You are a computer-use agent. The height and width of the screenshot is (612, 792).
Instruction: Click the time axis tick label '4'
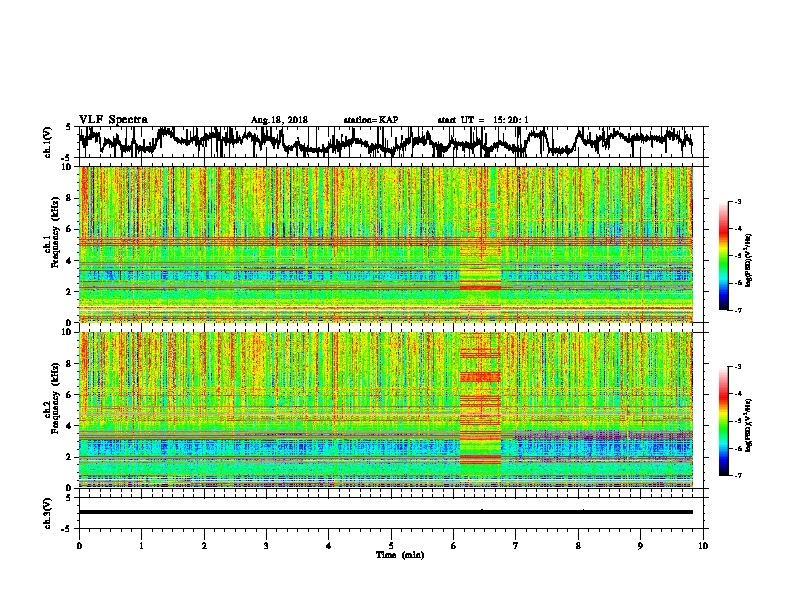(x=329, y=546)
